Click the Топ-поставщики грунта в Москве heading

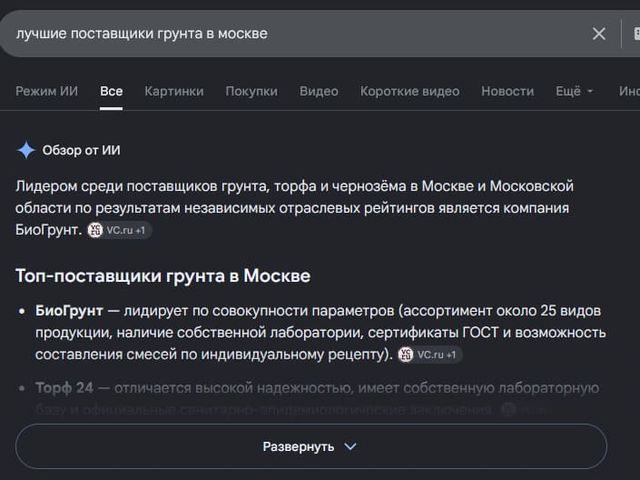163,276
